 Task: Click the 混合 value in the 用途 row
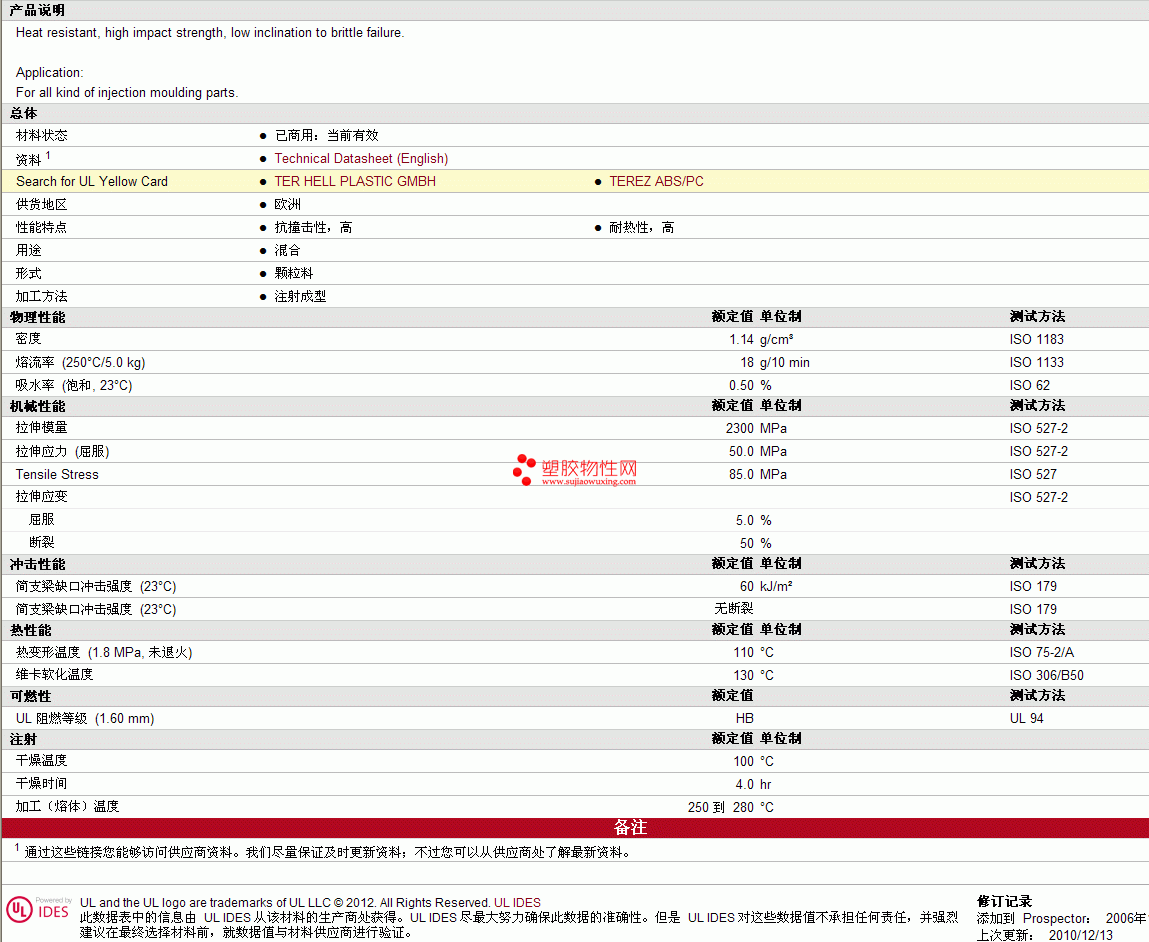pyautogui.click(x=288, y=251)
